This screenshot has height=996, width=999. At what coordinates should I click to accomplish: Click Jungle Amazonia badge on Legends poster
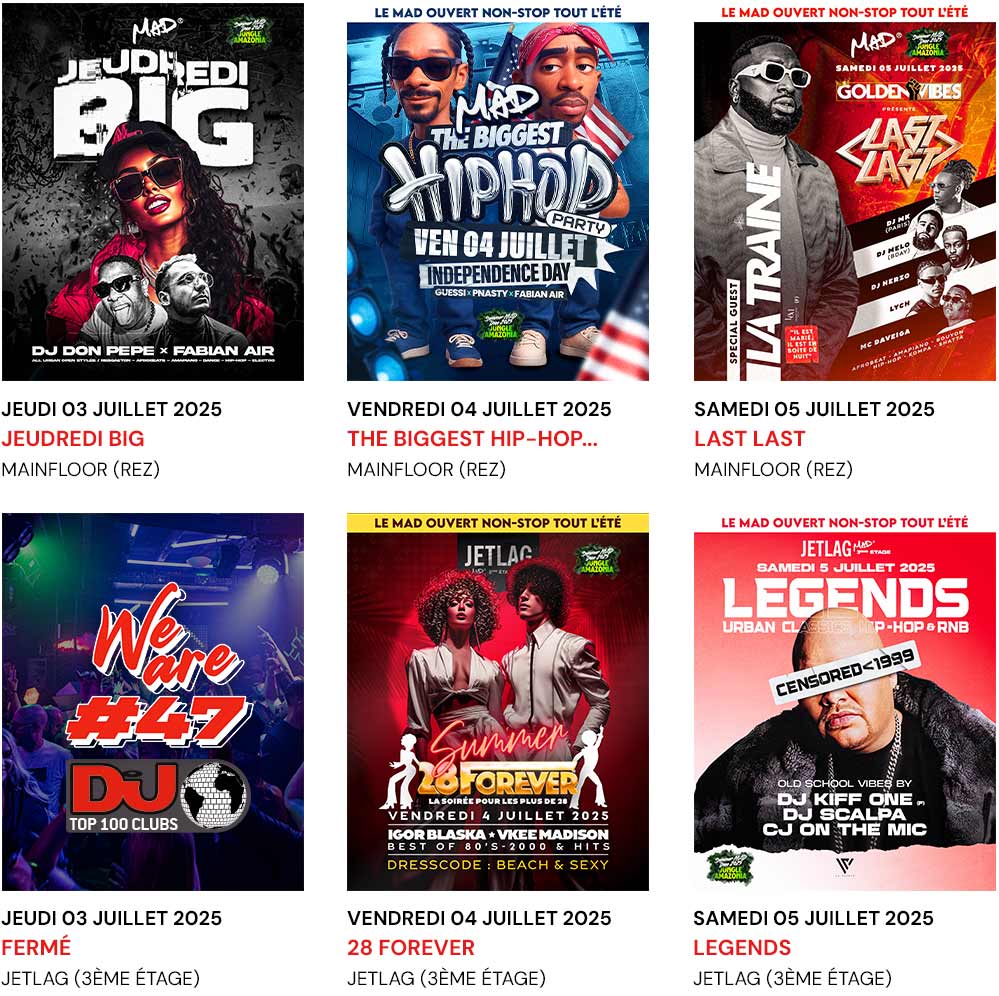(731, 866)
